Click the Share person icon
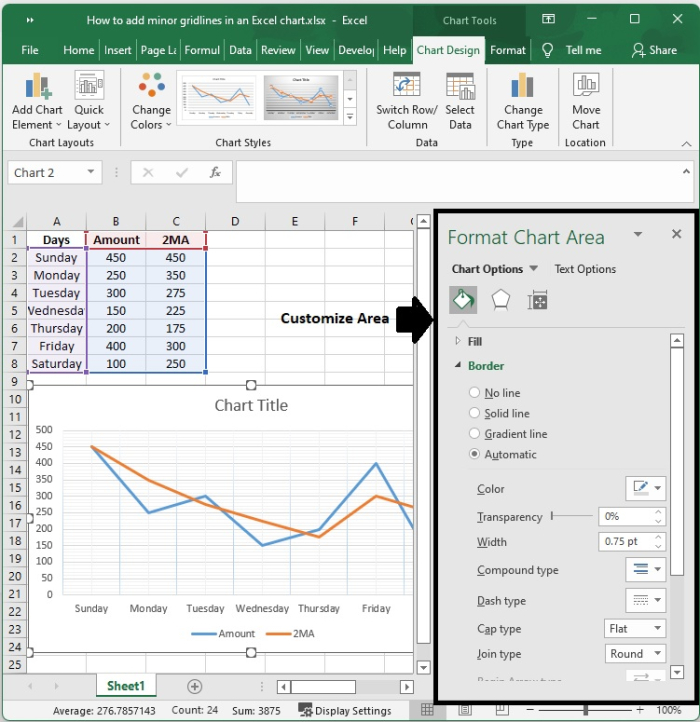The image size is (700, 722). (x=638, y=50)
